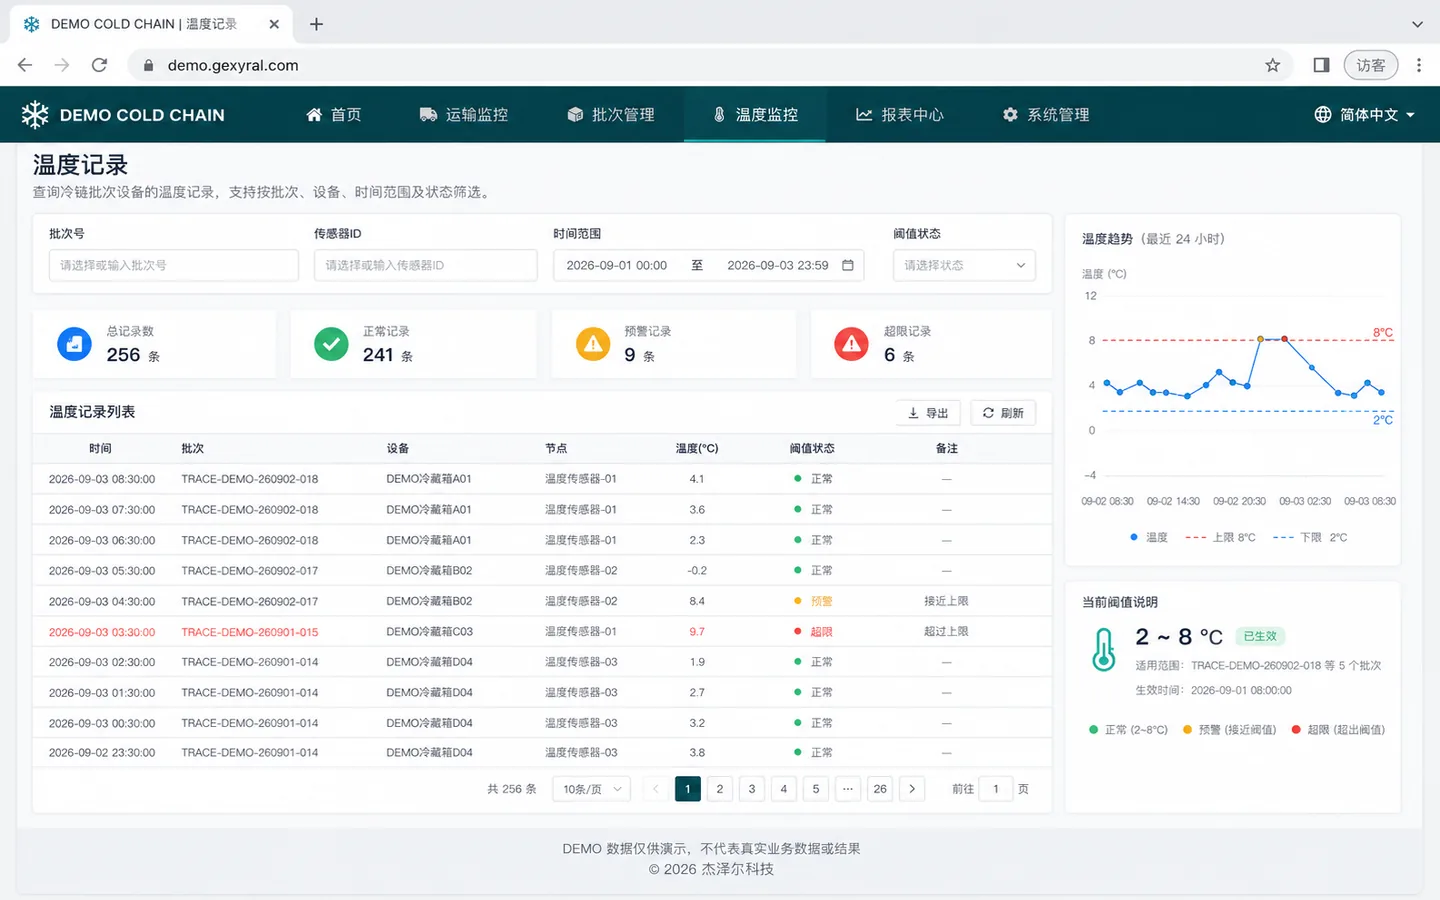The image size is (1440, 900).
Task: Go to 首页 in navigation
Action: [334, 115]
